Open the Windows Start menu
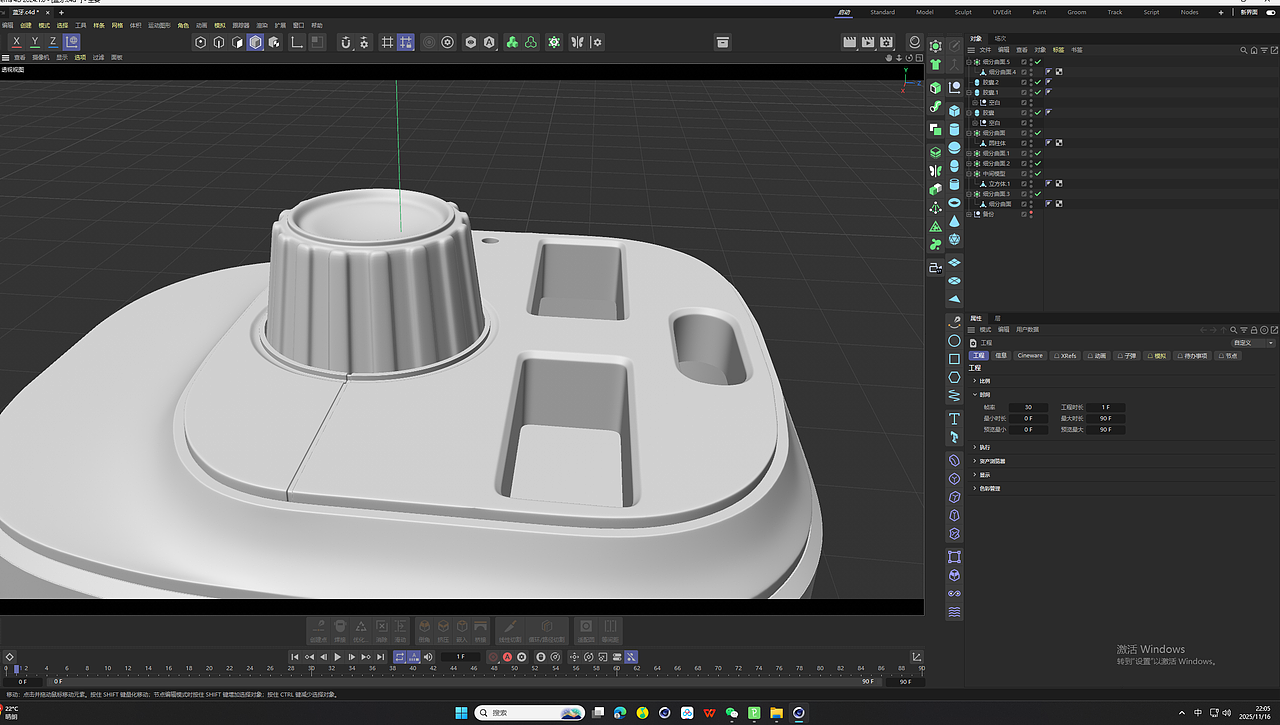1280x725 pixels. coord(461,713)
